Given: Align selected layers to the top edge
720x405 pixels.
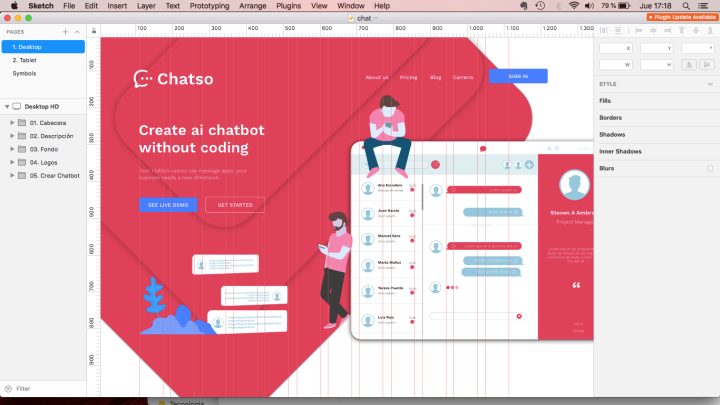Looking at the screenshot, I should tap(682, 30).
